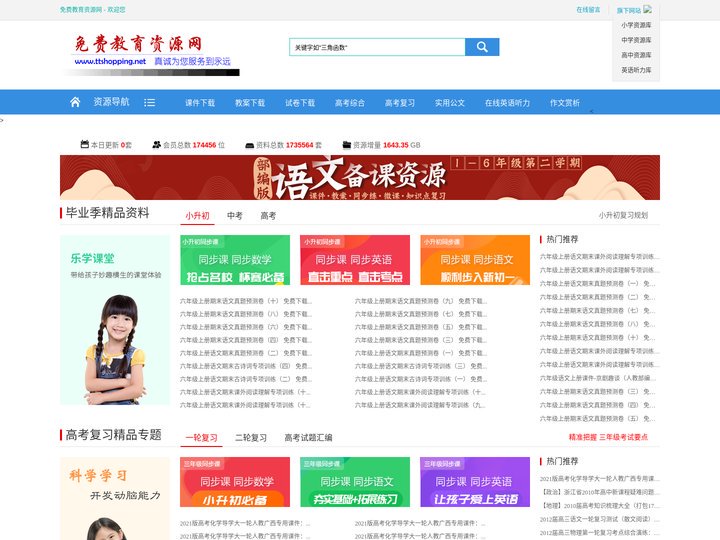Select the 高考试题汇编 tab
This screenshot has width=720, height=540.
click(x=308, y=438)
